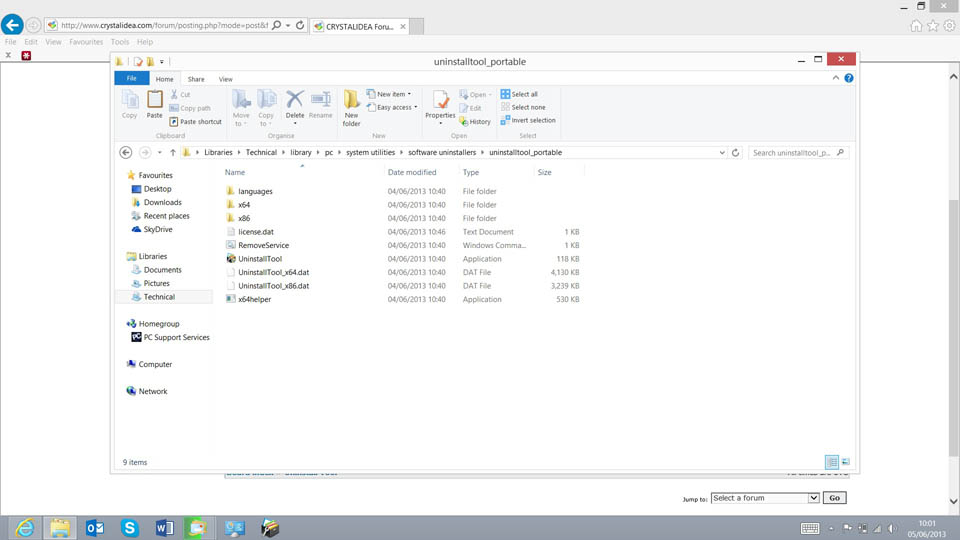
Task: Click the Edit command in Open group
Action: pos(470,108)
